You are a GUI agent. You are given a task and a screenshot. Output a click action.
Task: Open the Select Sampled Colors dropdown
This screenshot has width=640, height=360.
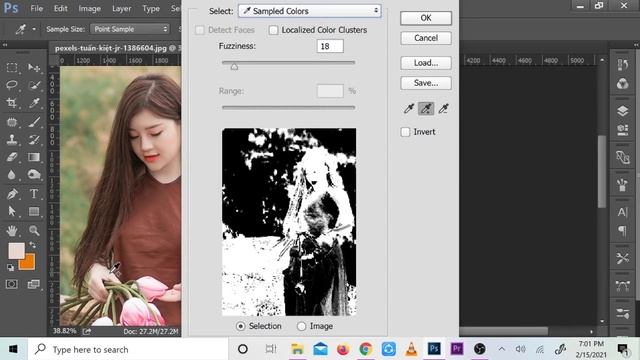310,11
